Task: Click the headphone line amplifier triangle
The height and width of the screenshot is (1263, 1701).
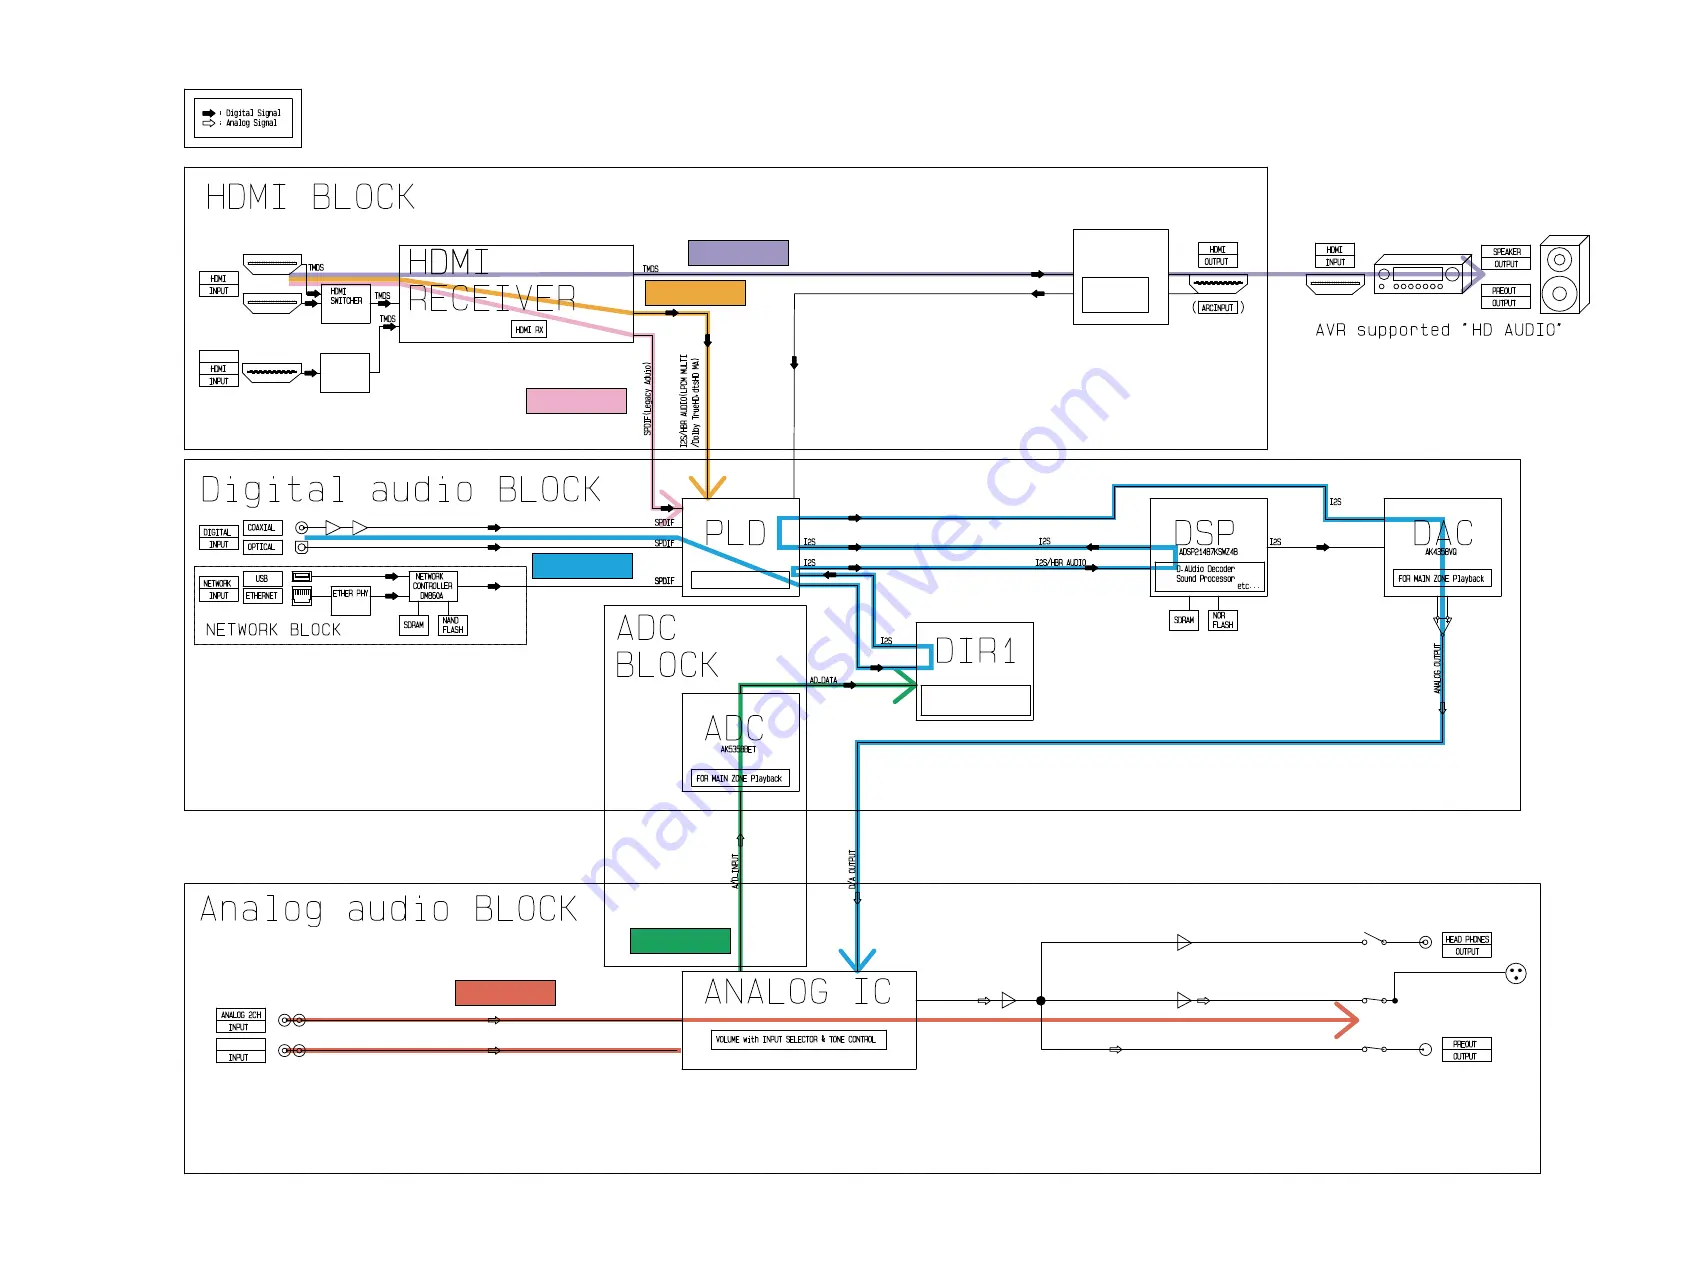Action: click(1184, 942)
